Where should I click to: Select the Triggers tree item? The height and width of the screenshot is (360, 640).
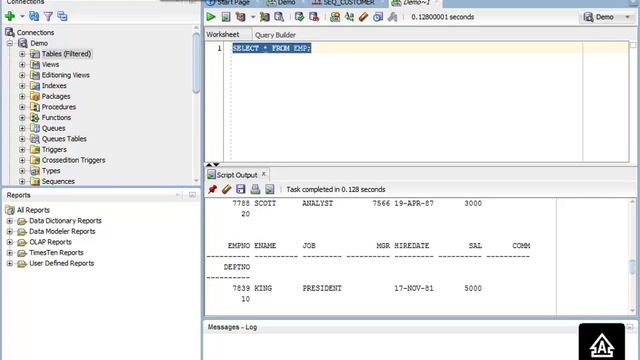point(54,149)
